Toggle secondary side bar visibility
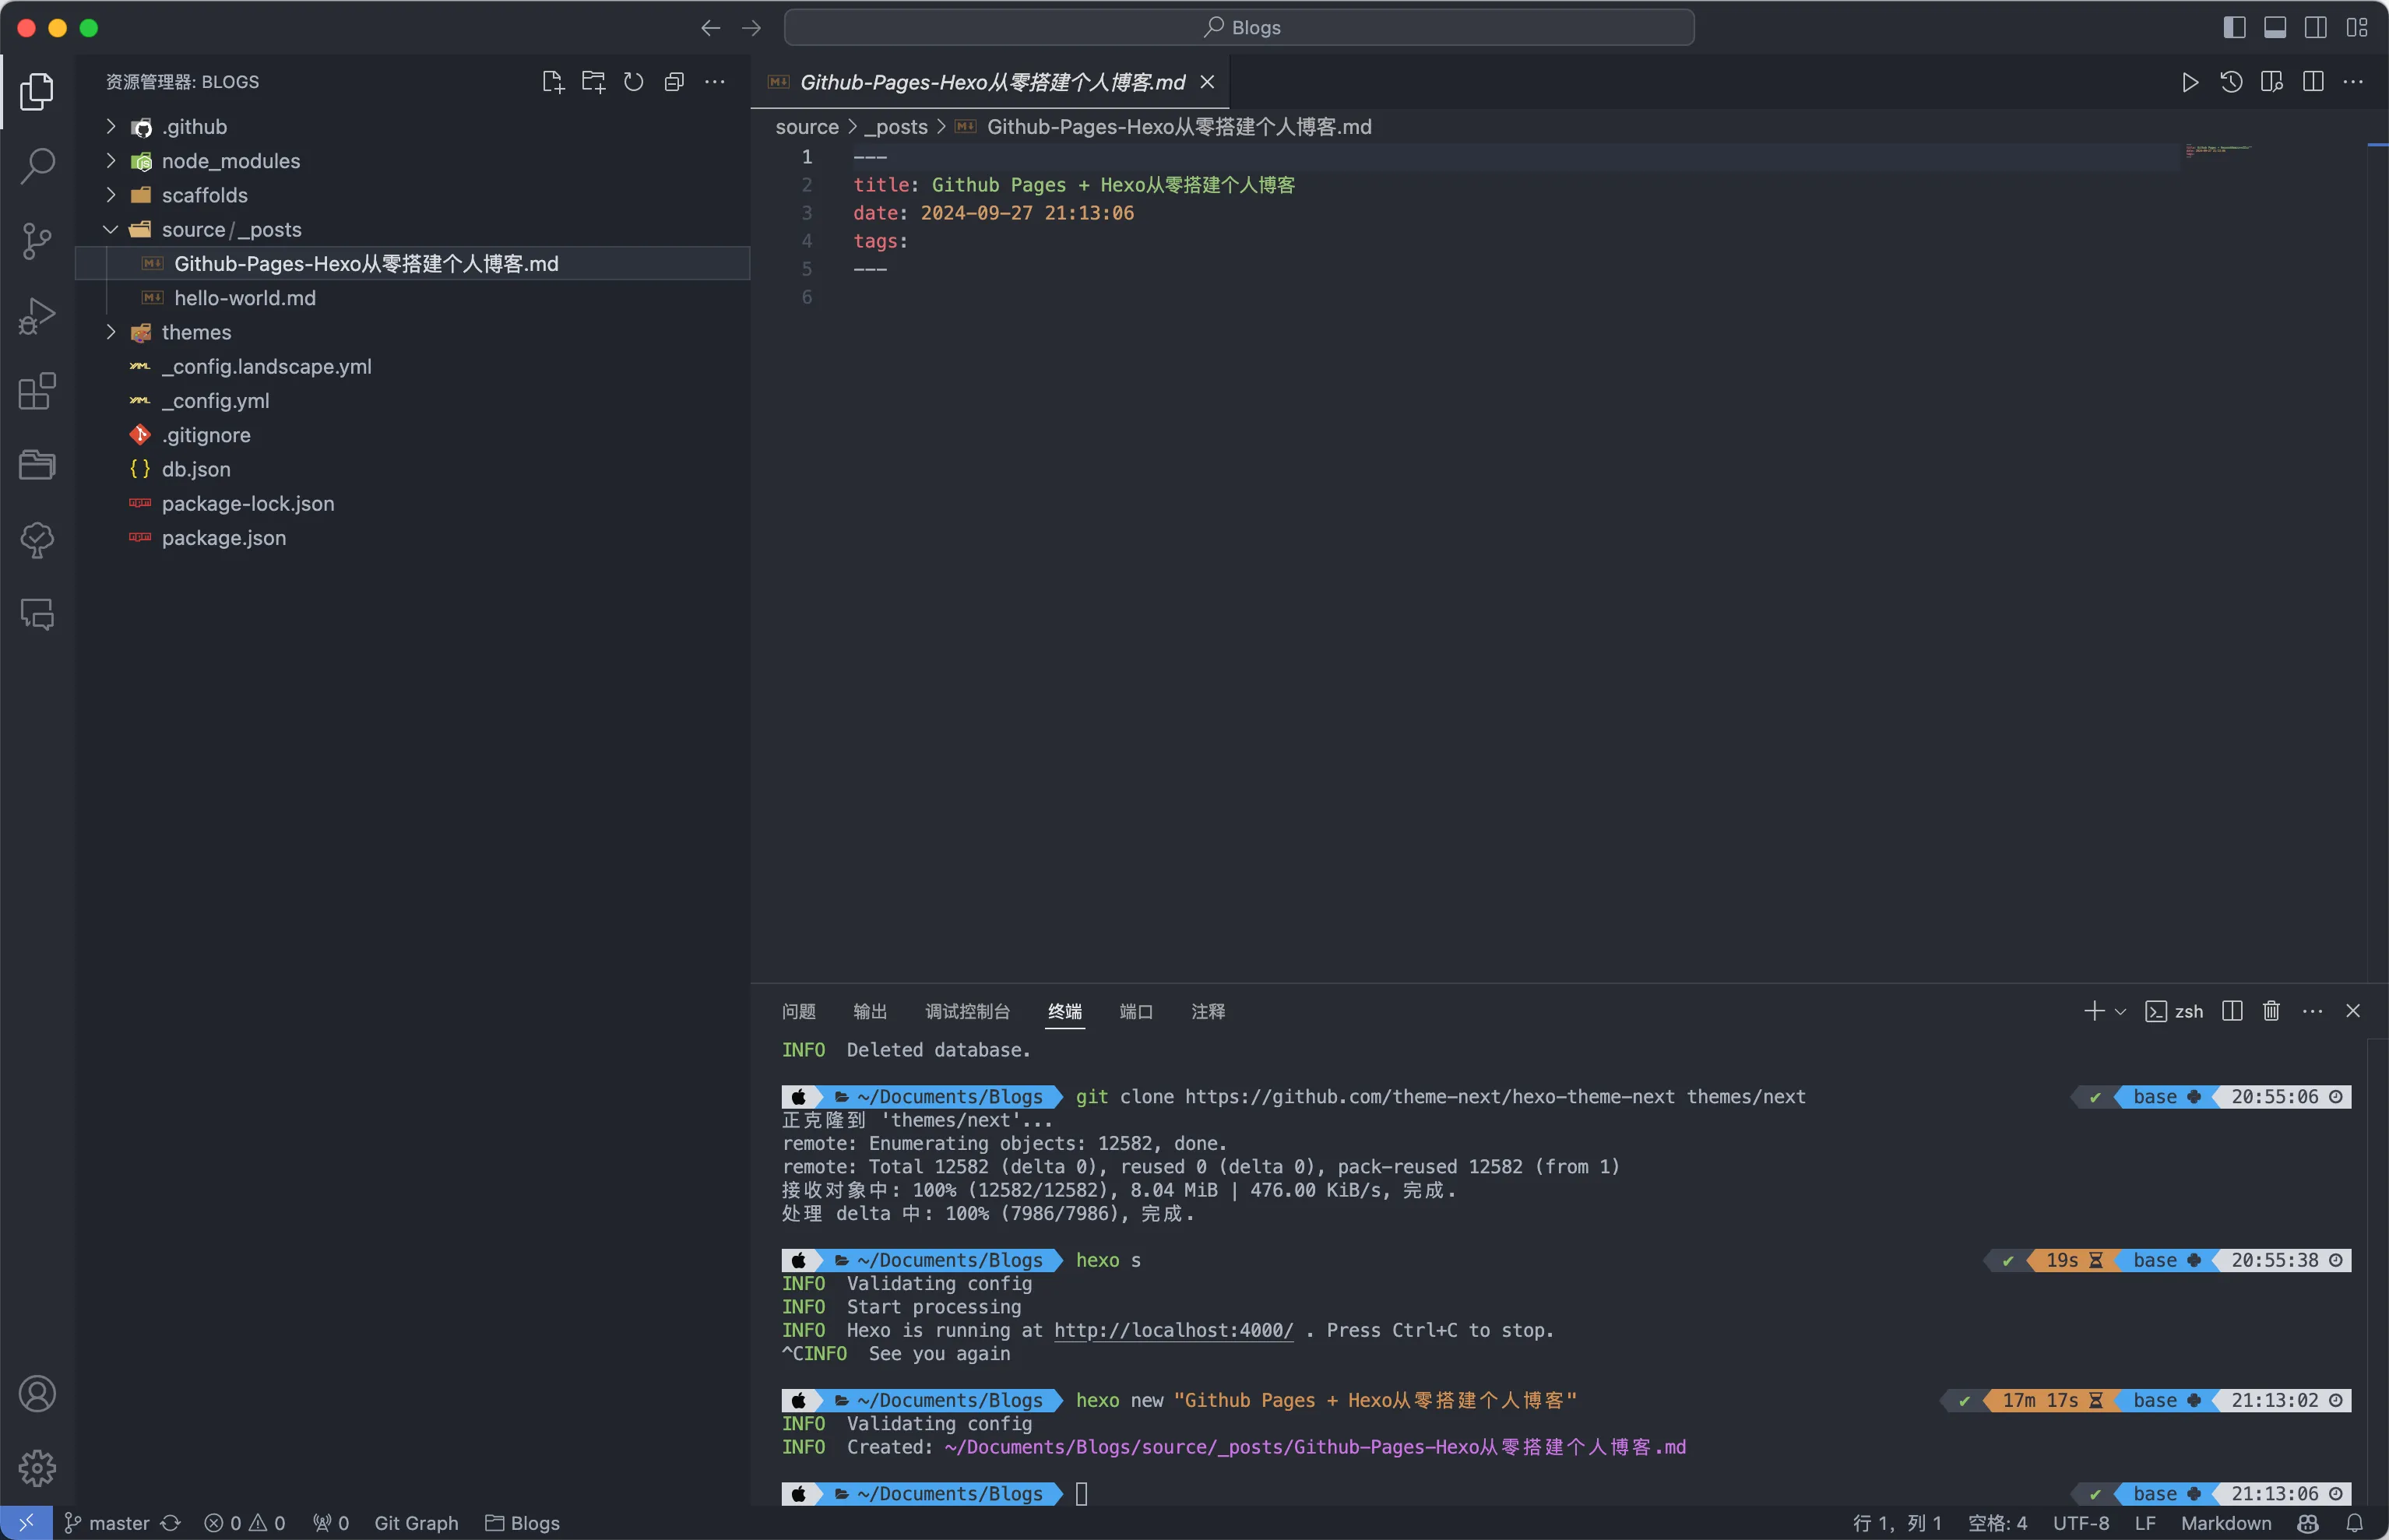This screenshot has height=1540, width=2389. [2316, 28]
